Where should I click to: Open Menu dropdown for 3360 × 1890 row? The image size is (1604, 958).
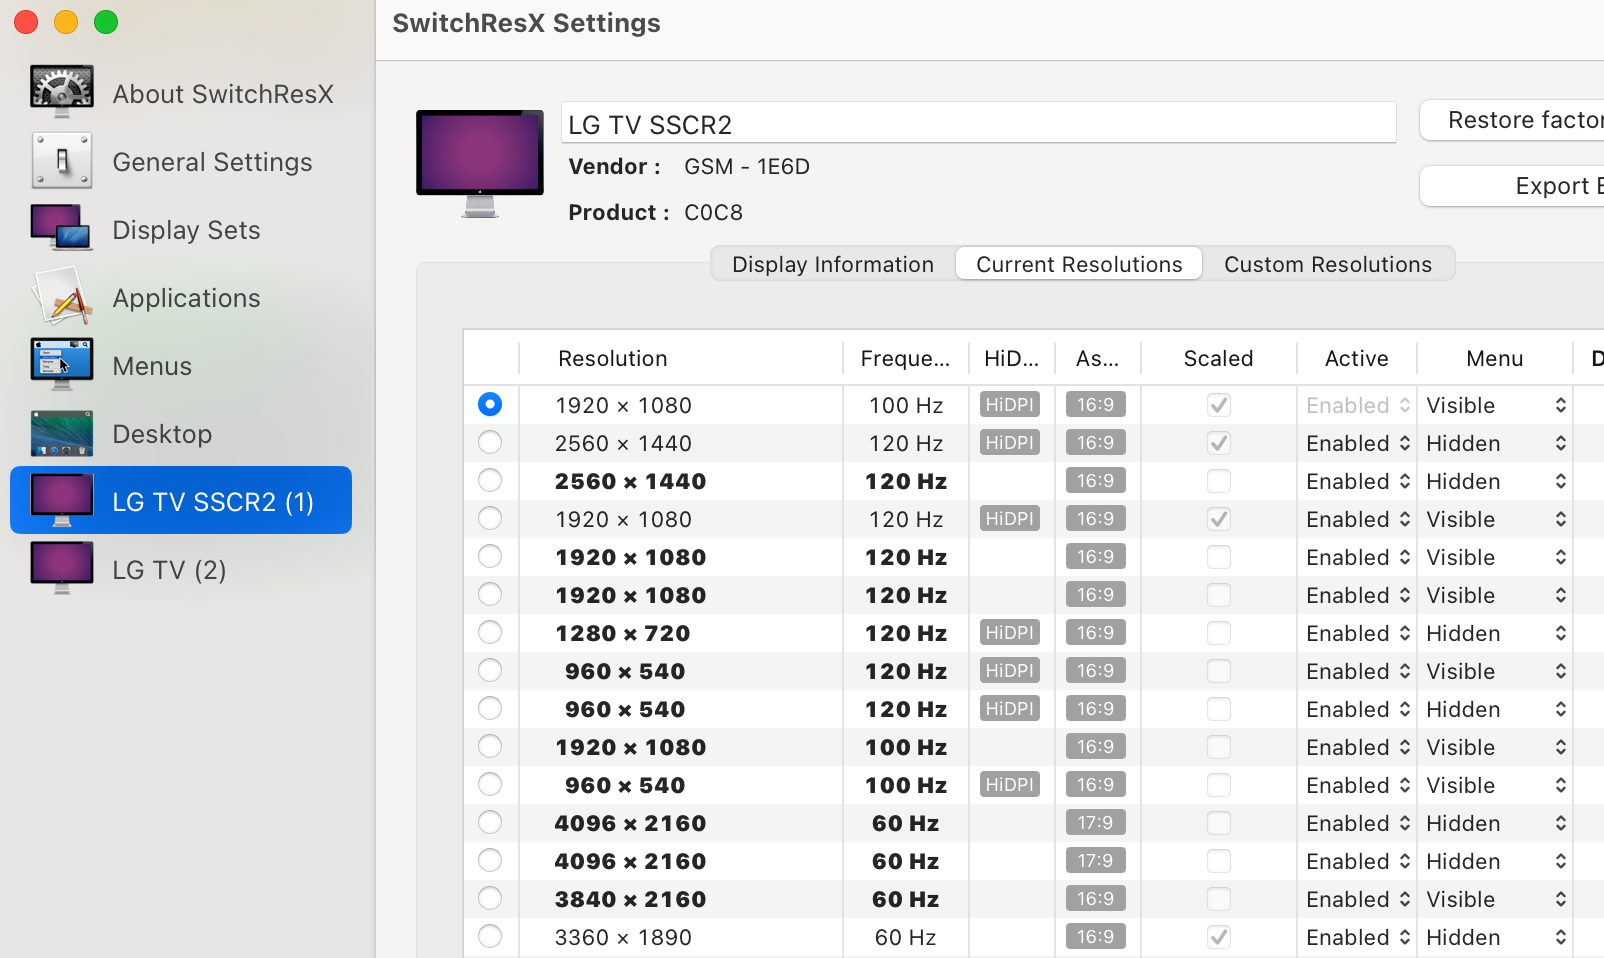[x=1496, y=937]
